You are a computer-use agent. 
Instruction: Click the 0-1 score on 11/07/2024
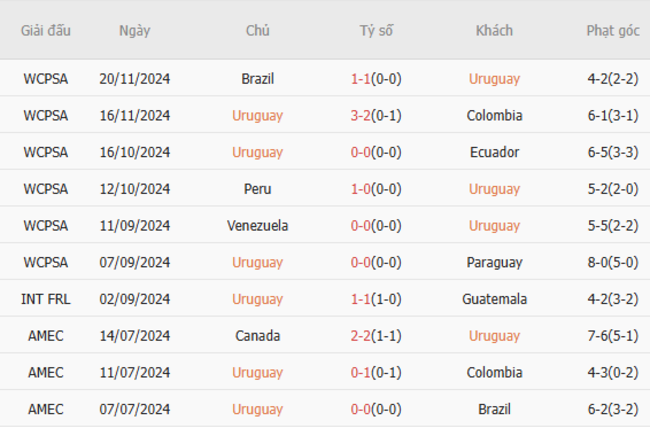(x=360, y=373)
